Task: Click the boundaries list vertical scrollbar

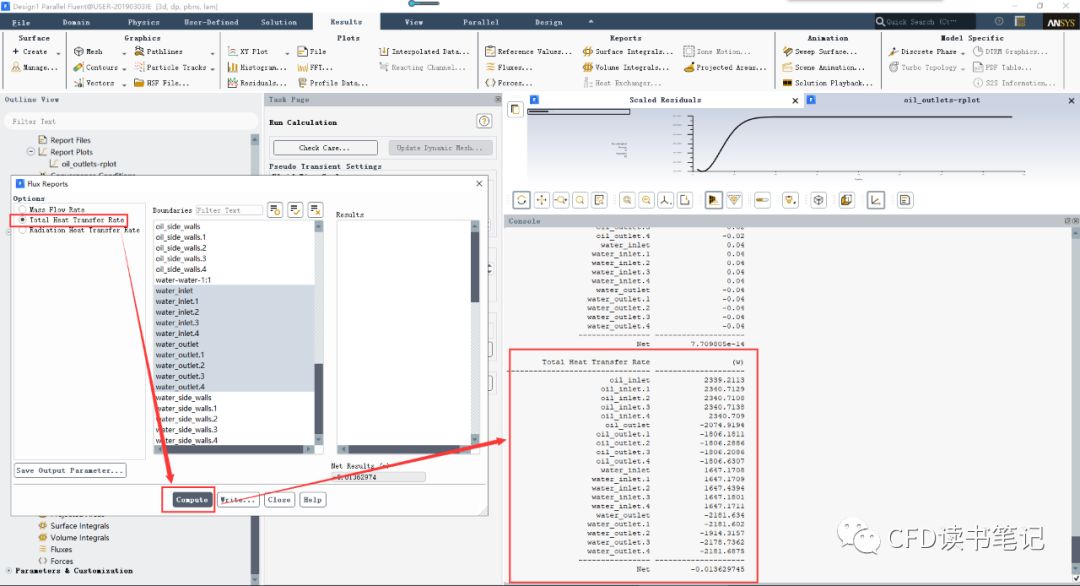Action: tap(318, 333)
